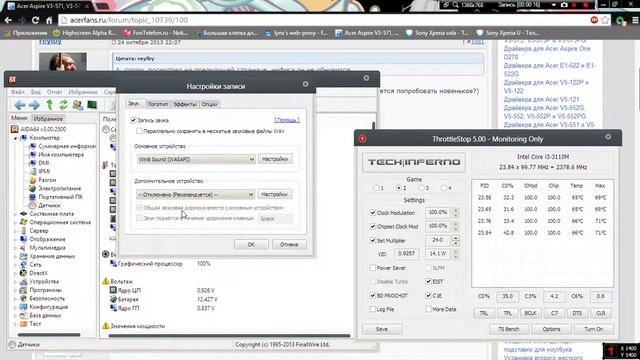Collapse Компьютер tree node
Screen dimensions: 640x360
[16, 138]
